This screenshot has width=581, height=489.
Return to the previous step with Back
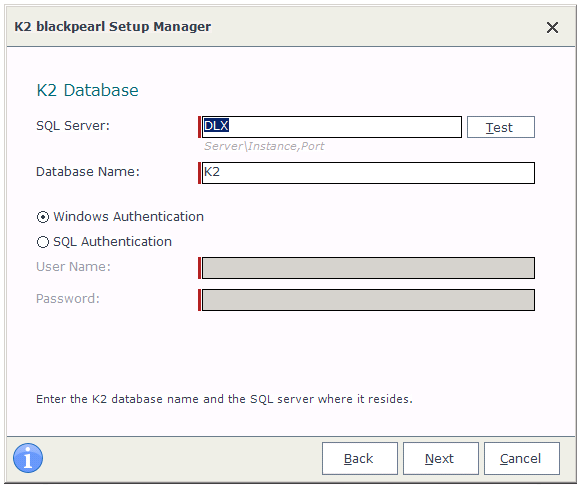(359, 458)
